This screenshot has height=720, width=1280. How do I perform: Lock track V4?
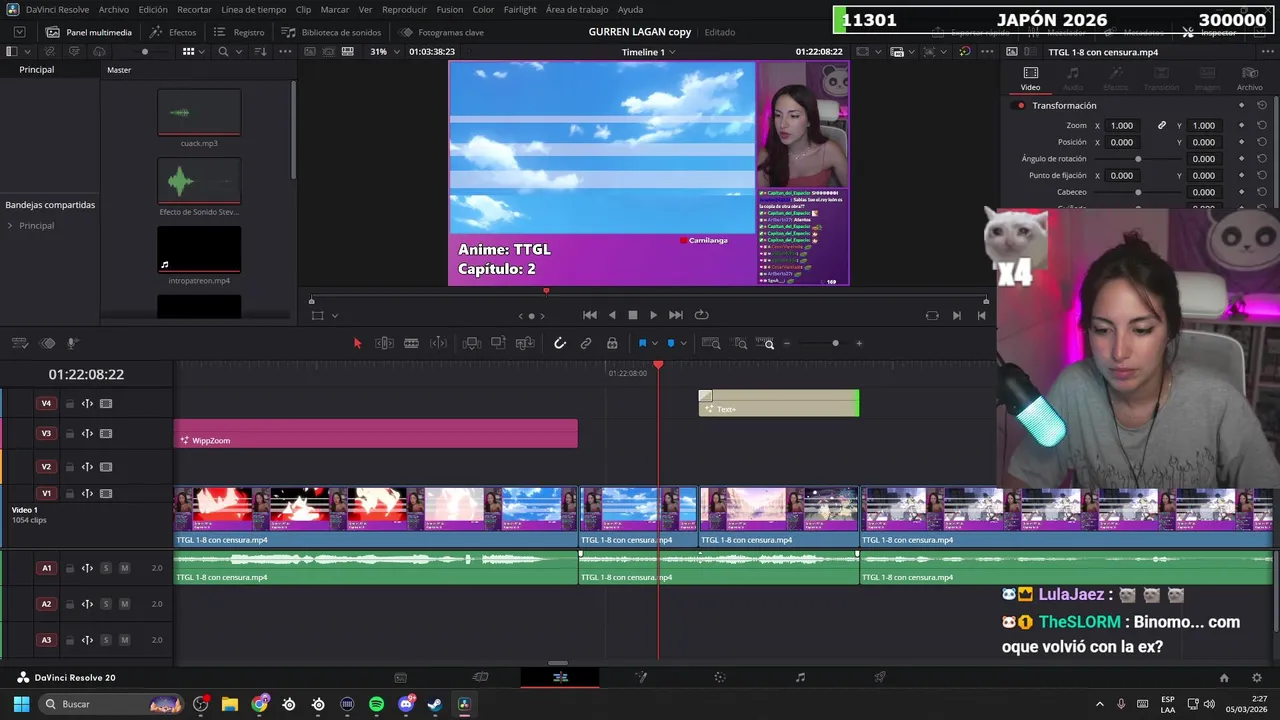point(70,404)
